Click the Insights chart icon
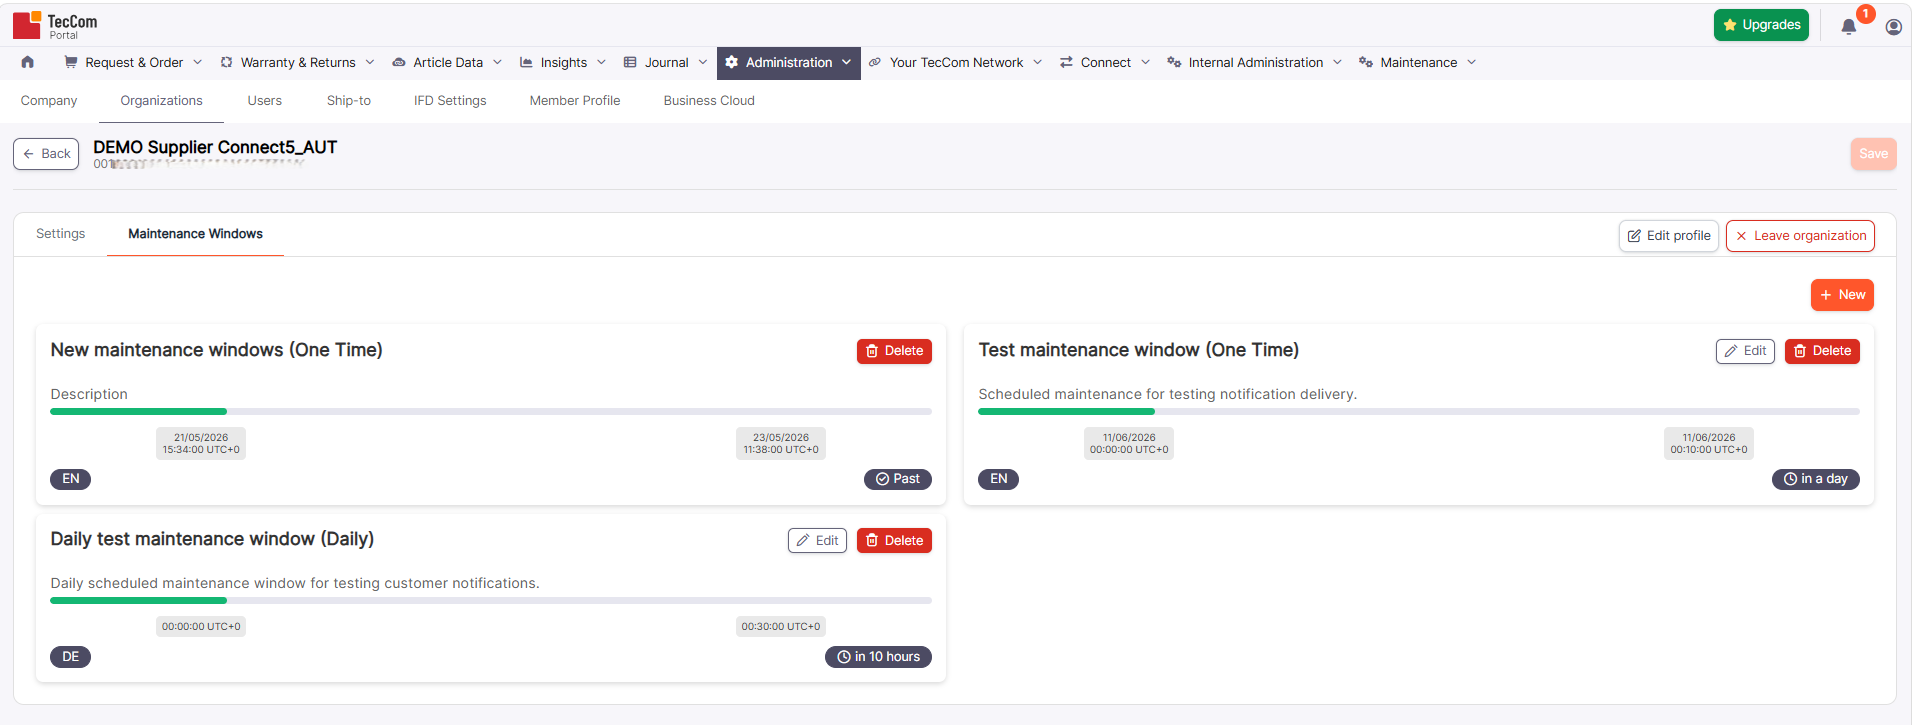The width and height of the screenshot is (1913, 725). coord(526,62)
